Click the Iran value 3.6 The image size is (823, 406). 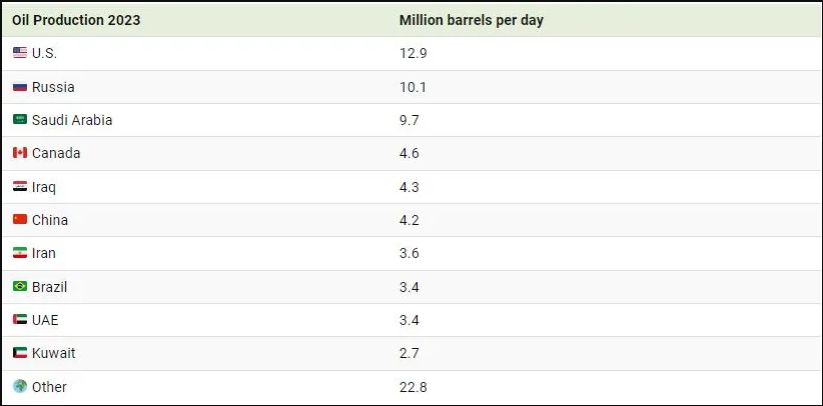[x=409, y=253]
